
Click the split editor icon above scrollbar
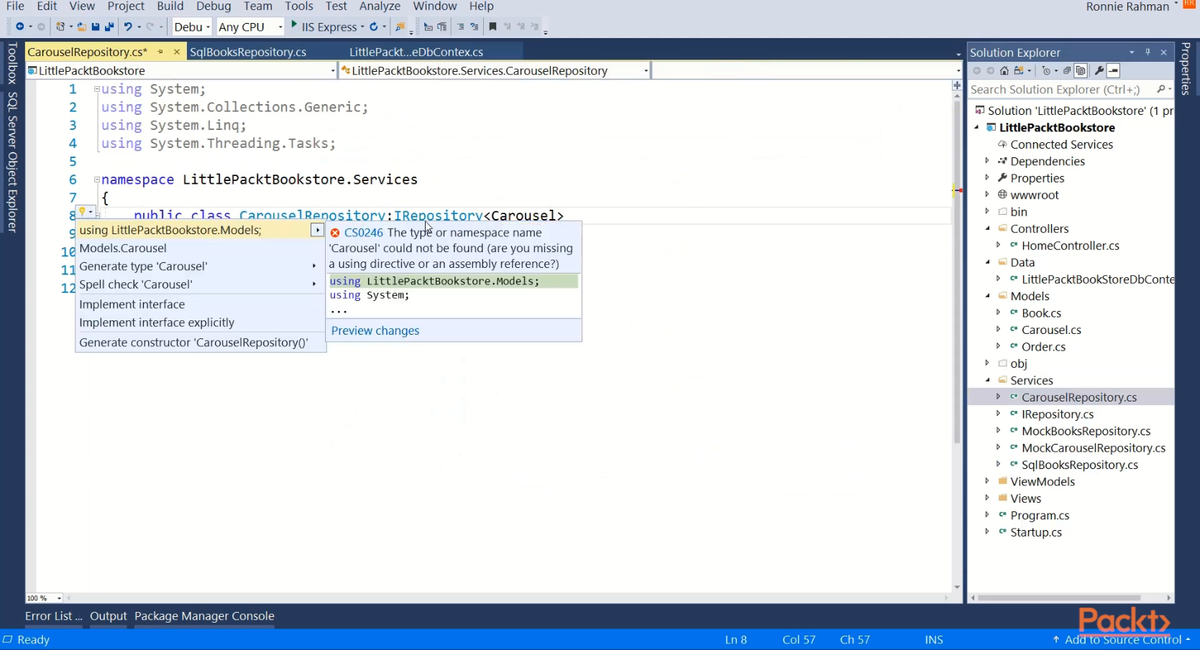[957, 86]
